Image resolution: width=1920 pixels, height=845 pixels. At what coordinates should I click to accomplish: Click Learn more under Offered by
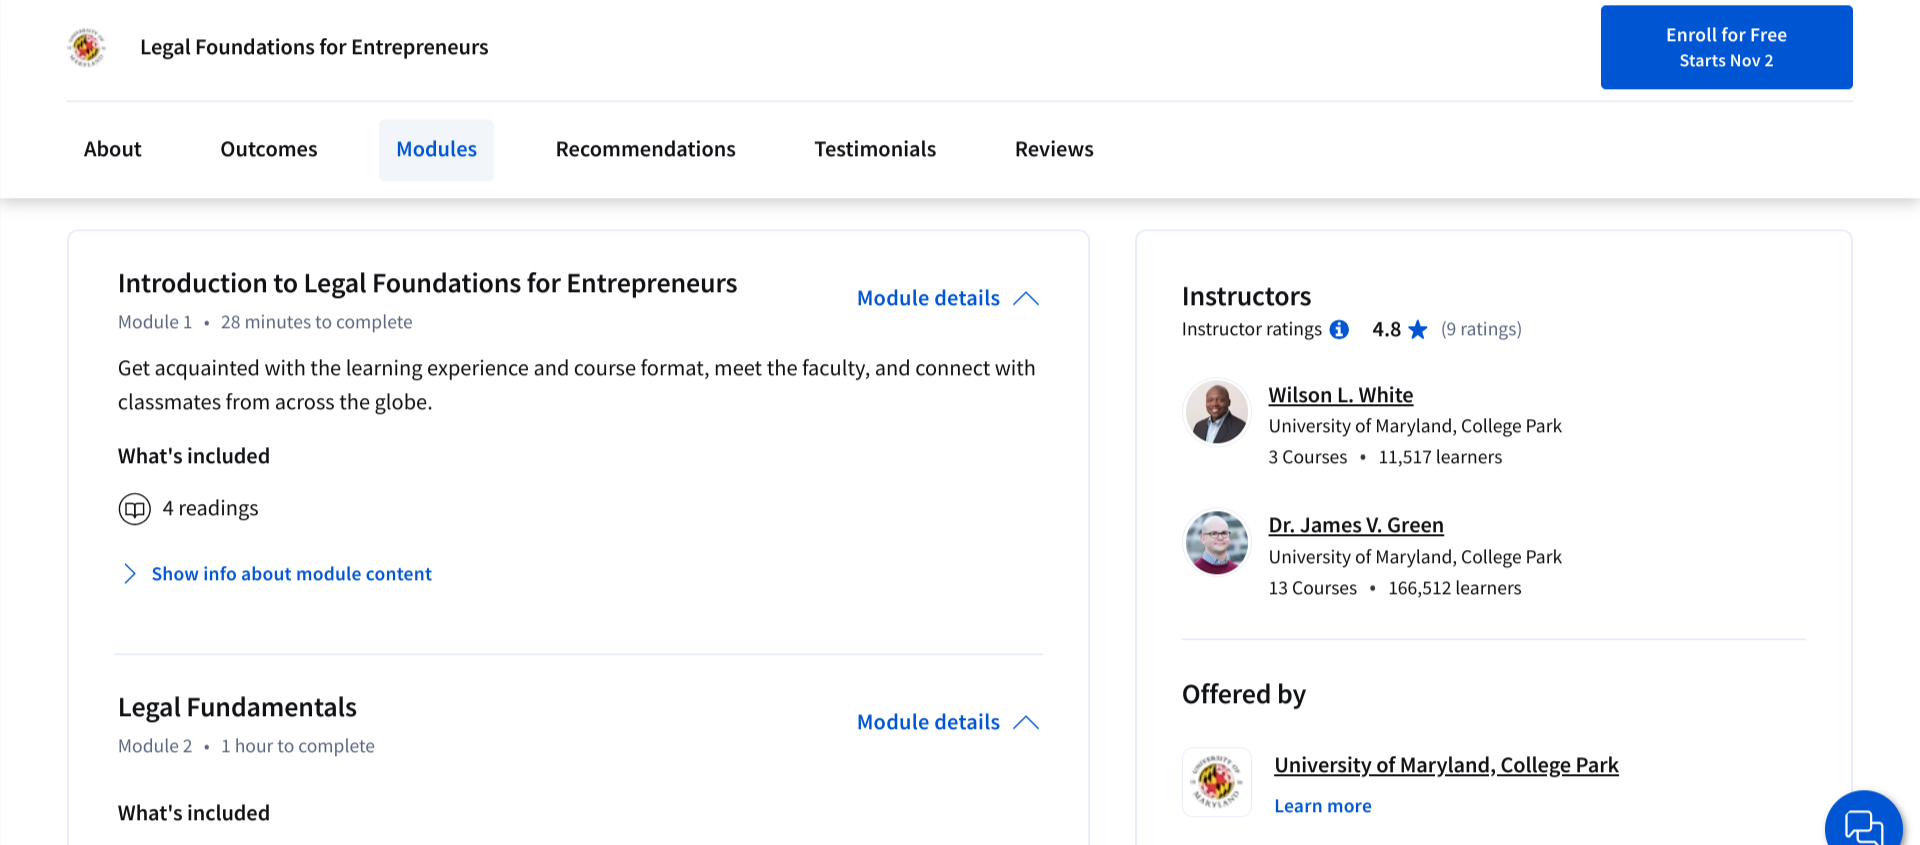pyautogui.click(x=1322, y=806)
